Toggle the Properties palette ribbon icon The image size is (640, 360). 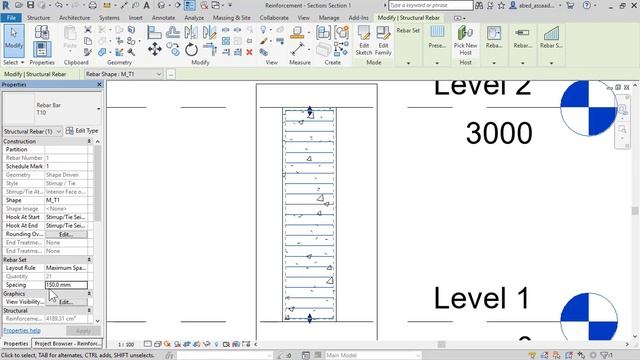tap(42, 50)
